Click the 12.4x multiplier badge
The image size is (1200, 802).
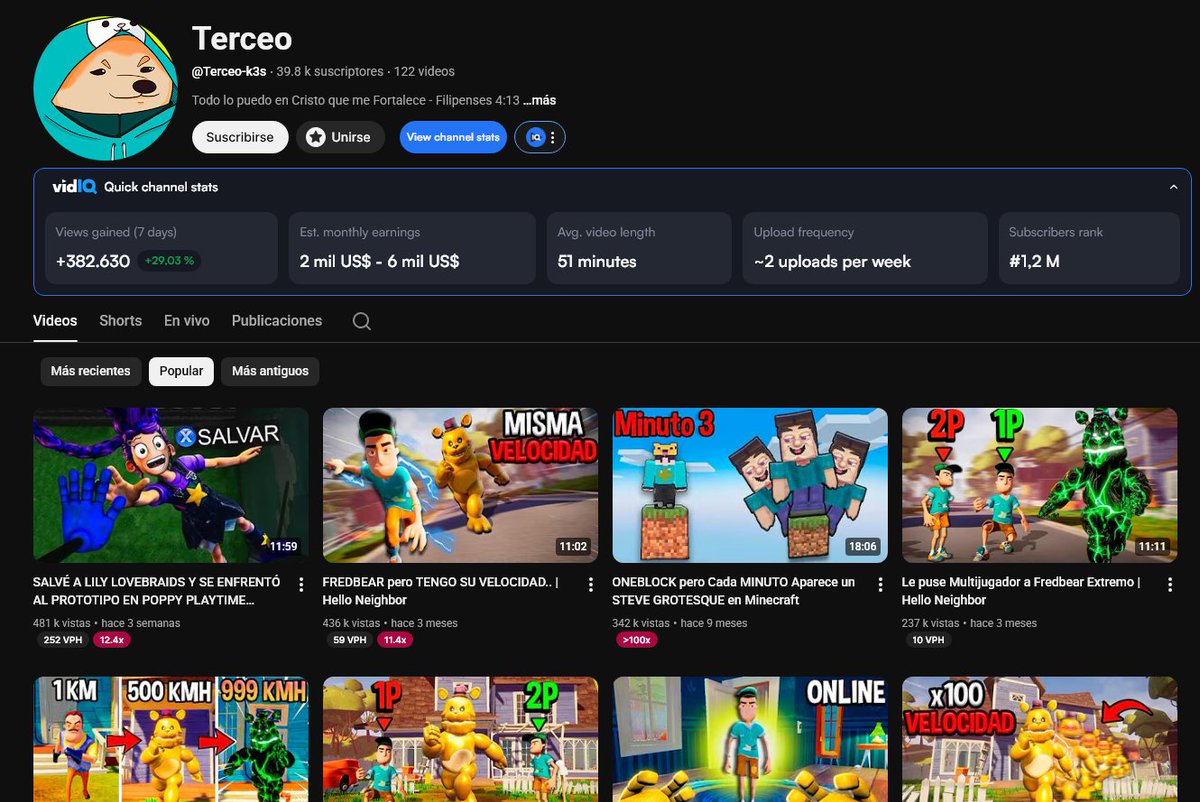tap(111, 640)
